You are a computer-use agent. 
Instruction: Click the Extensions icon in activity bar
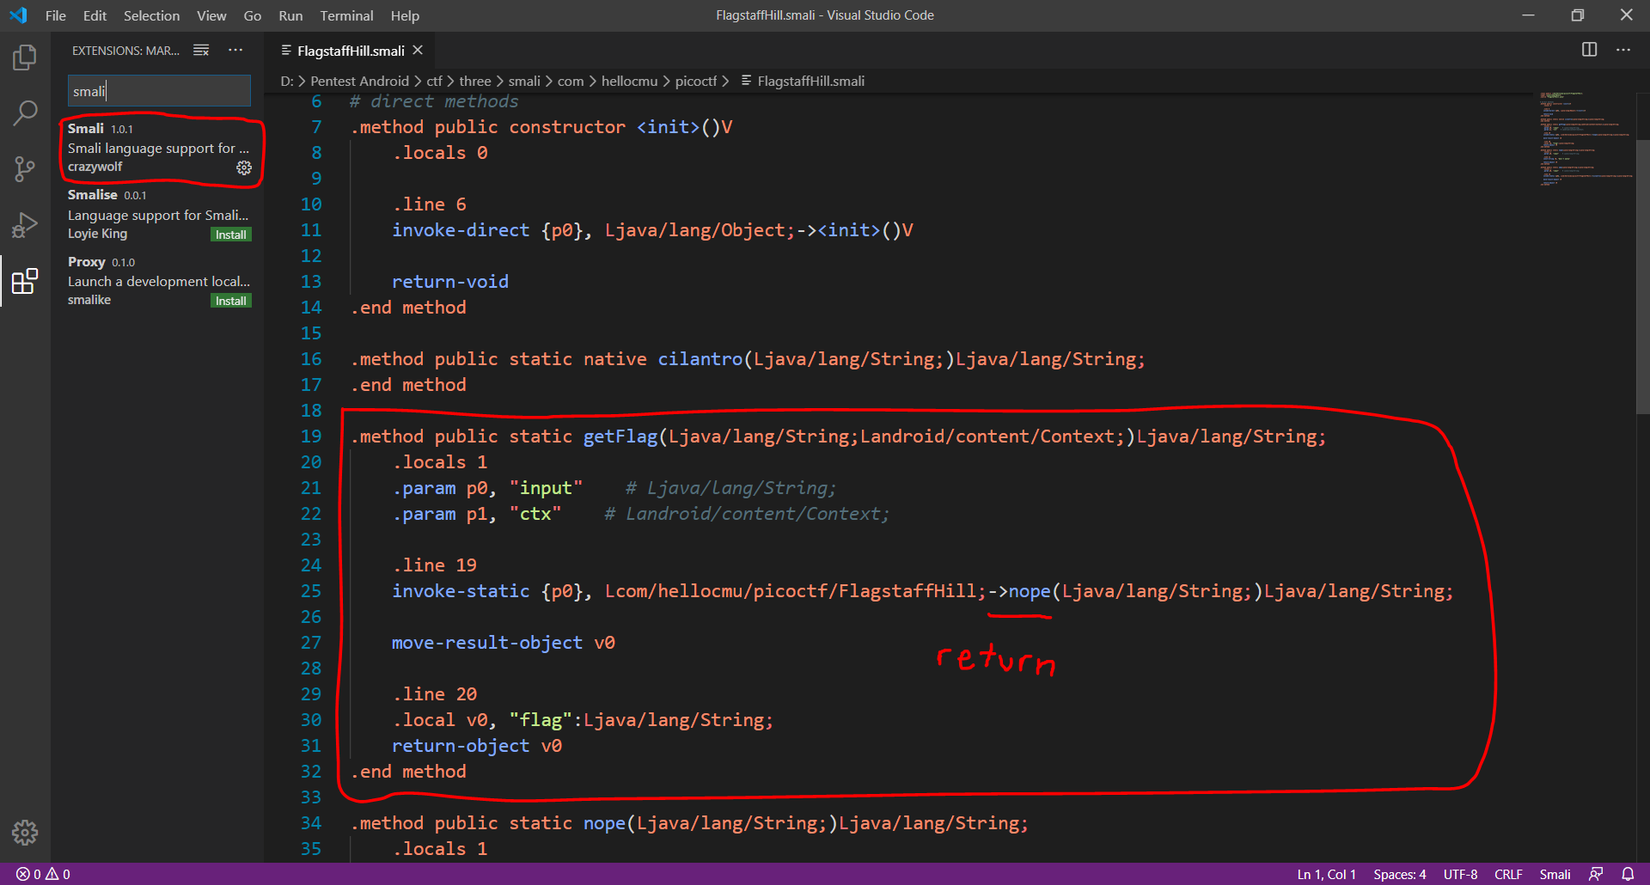coord(25,281)
